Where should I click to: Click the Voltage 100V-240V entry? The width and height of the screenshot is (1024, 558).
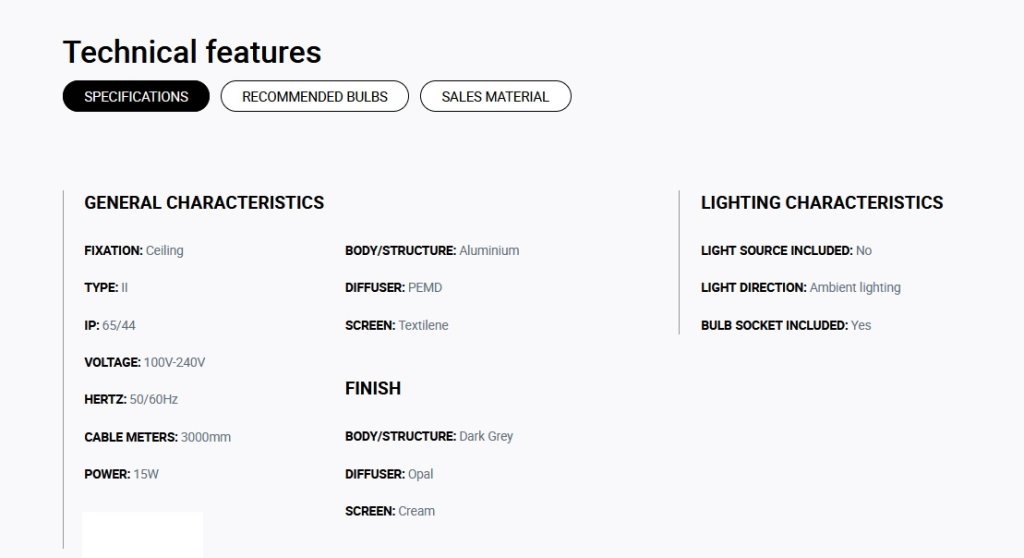pos(144,362)
